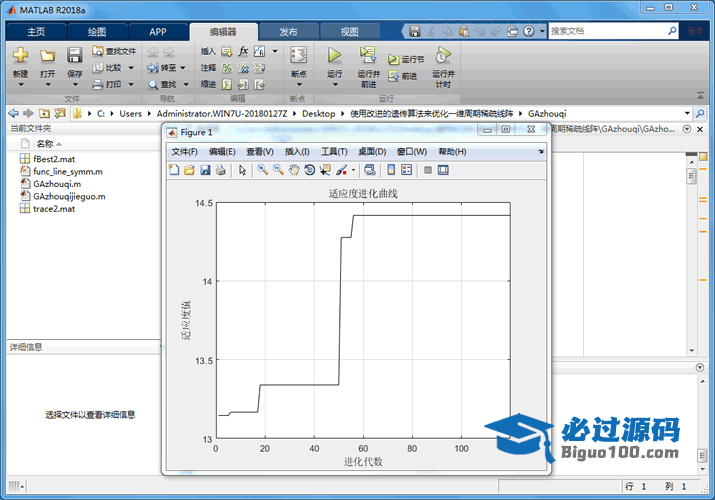The width and height of the screenshot is (715, 500).
Task: Click the up one folder icon
Action: click(44, 113)
